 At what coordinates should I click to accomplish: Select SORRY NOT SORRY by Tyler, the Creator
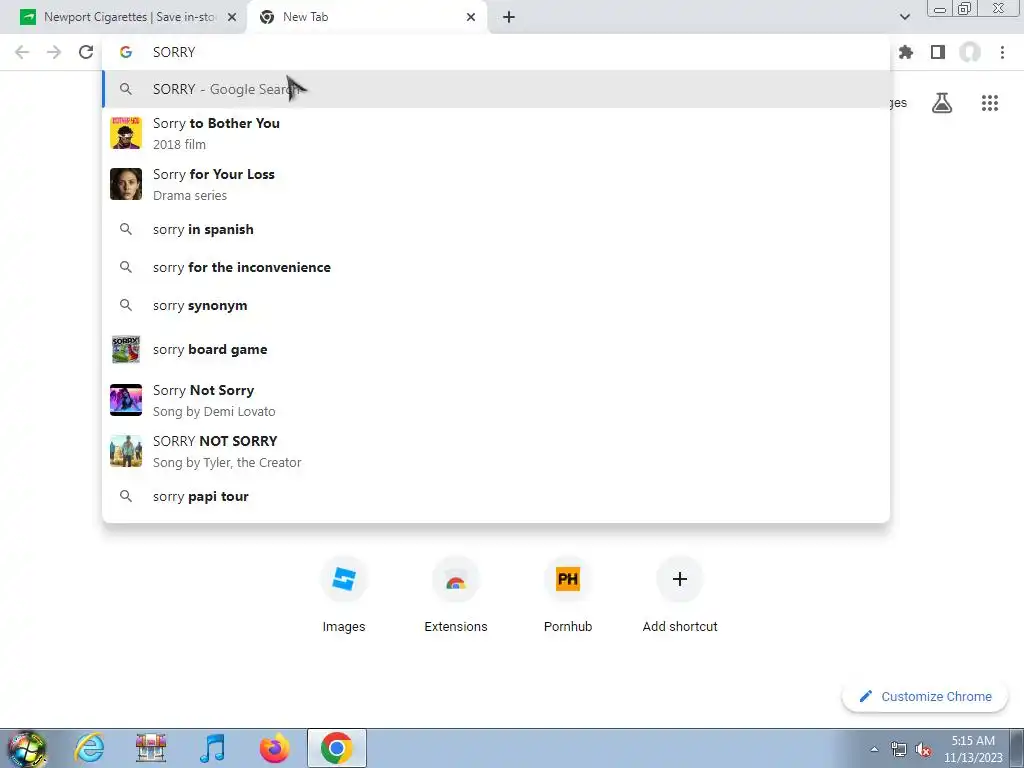pos(496,451)
